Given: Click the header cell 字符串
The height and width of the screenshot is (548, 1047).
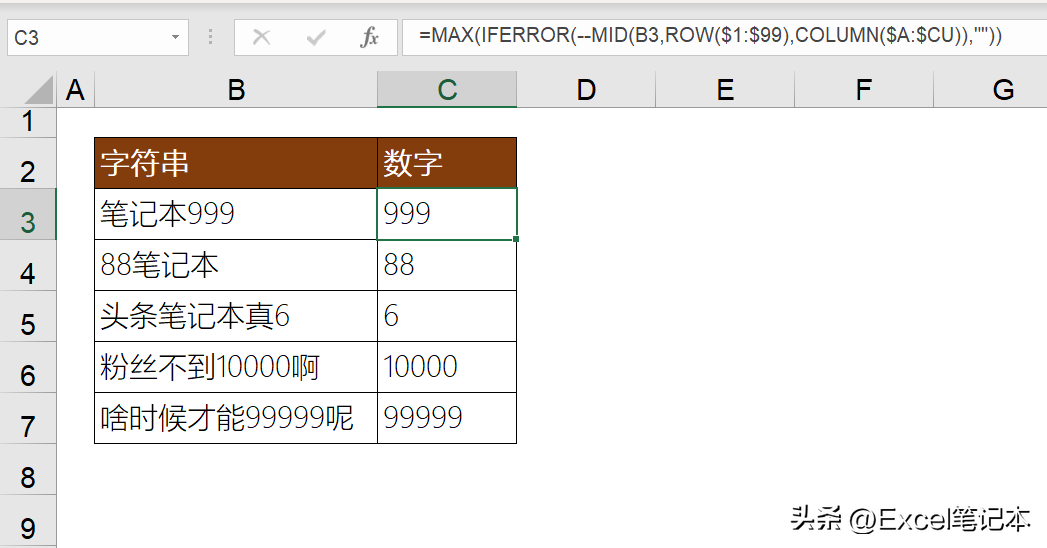Looking at the screenshot, I should (x=236, y=163).
